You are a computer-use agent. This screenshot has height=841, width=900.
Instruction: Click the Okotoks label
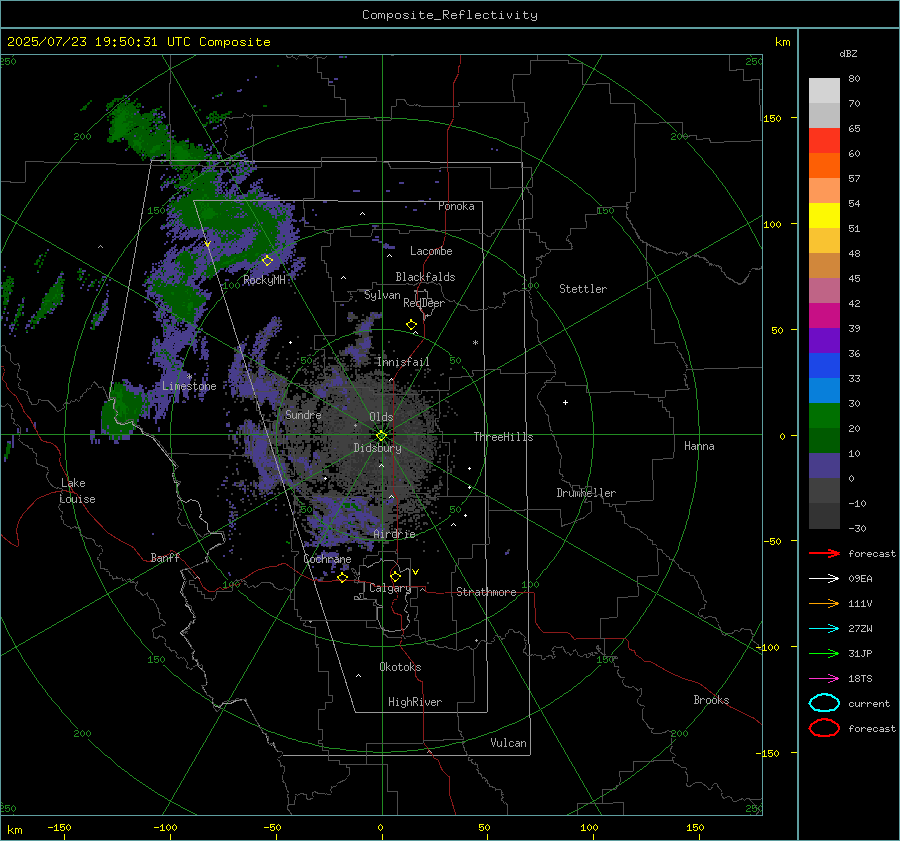400,667
